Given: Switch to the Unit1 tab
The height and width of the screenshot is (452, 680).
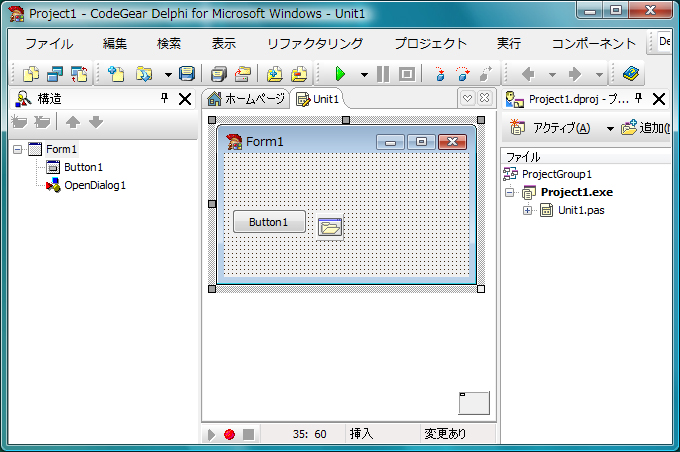Looking at the screenshot, I should [318, 99].
